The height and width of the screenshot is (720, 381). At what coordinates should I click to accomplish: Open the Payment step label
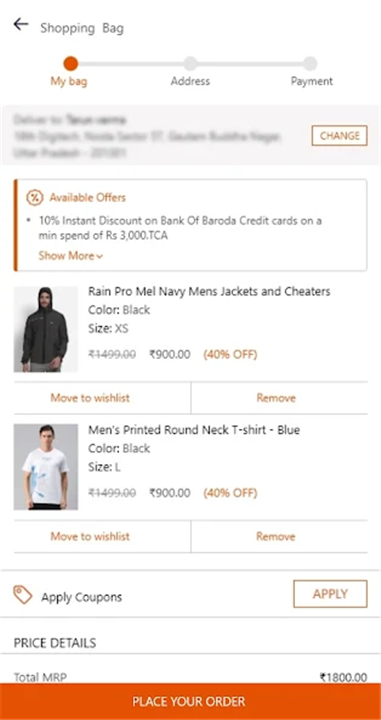pos(312,81)
